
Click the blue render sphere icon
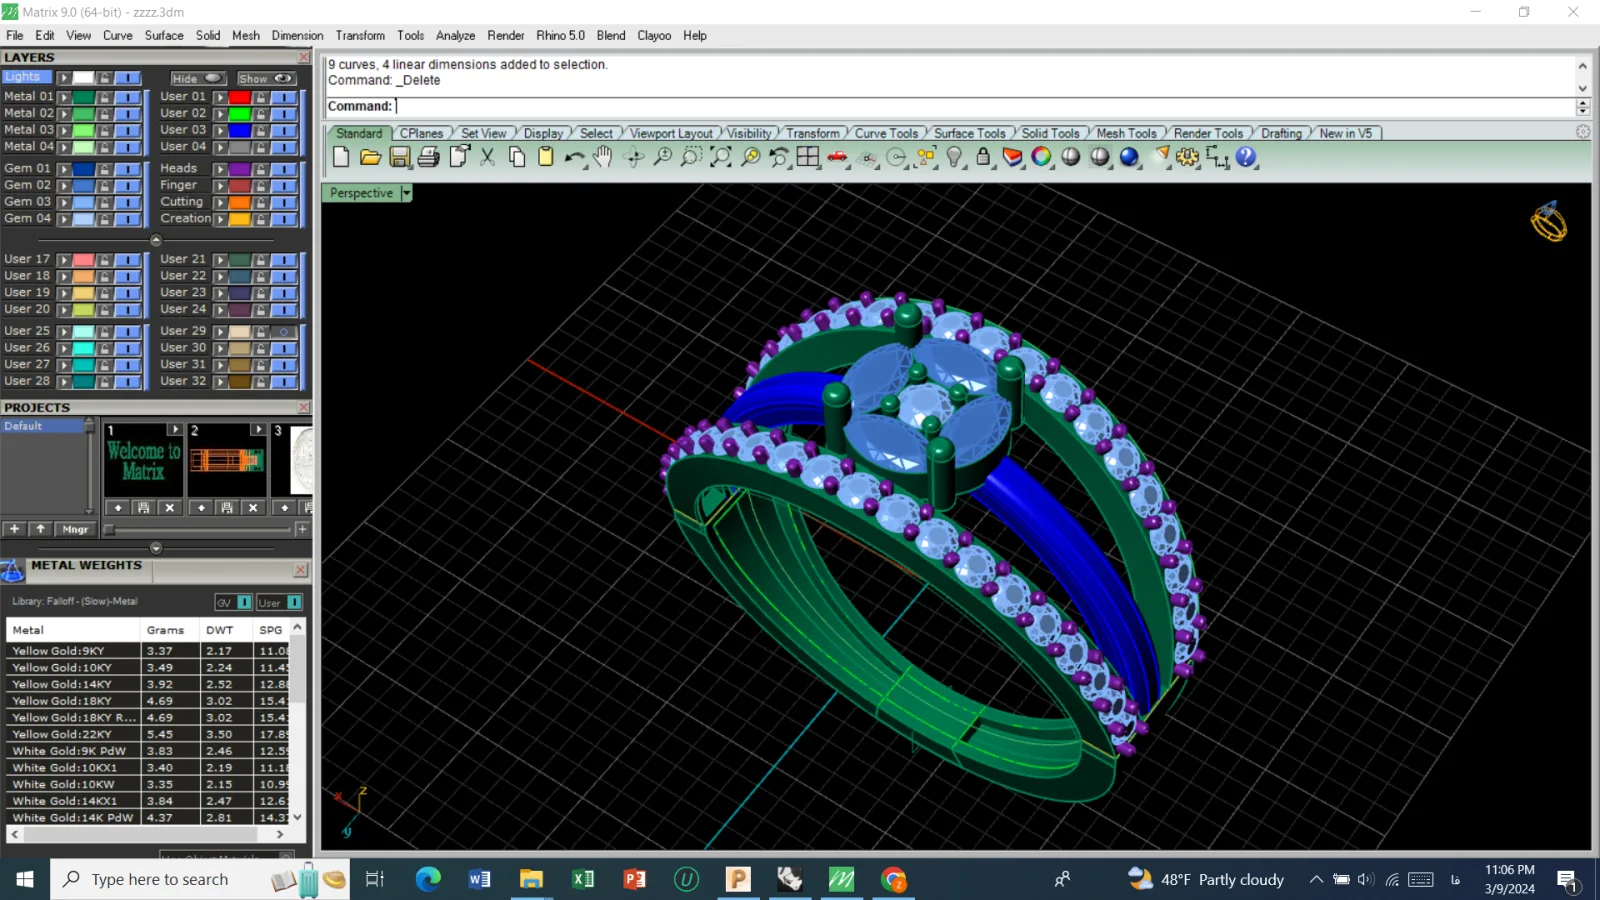pos(1130,157)
